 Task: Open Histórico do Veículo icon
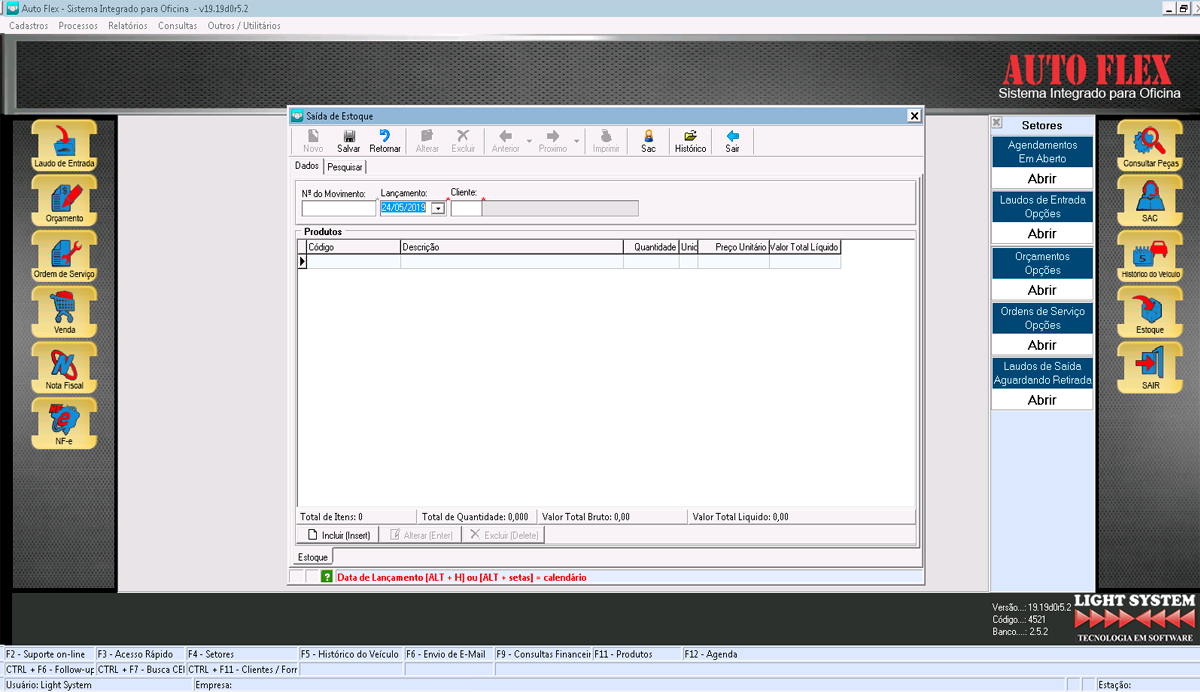click(1150, 257)
